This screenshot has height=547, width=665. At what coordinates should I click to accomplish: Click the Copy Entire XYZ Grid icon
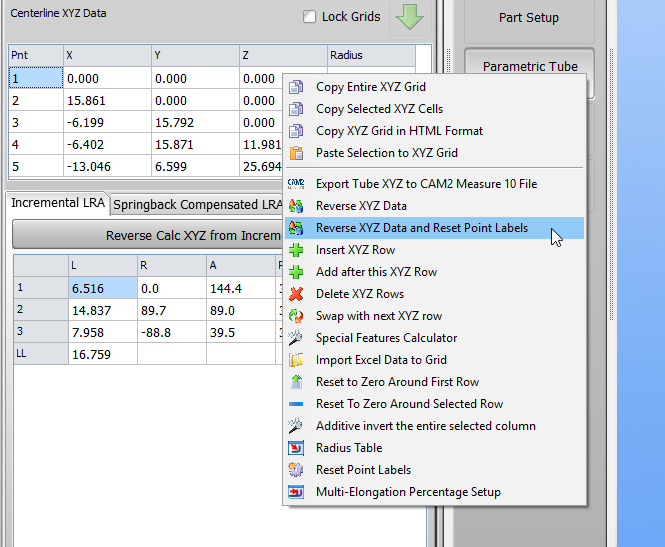[x=296, y=87]
